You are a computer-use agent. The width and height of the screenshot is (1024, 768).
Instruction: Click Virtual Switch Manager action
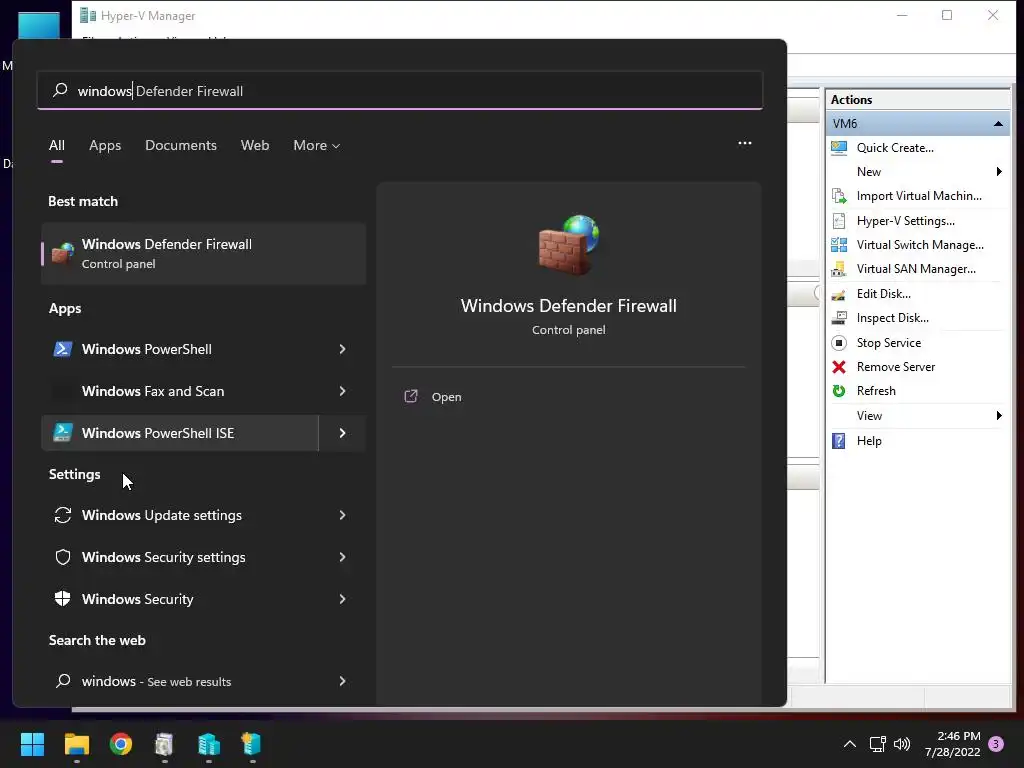(920, 245)
